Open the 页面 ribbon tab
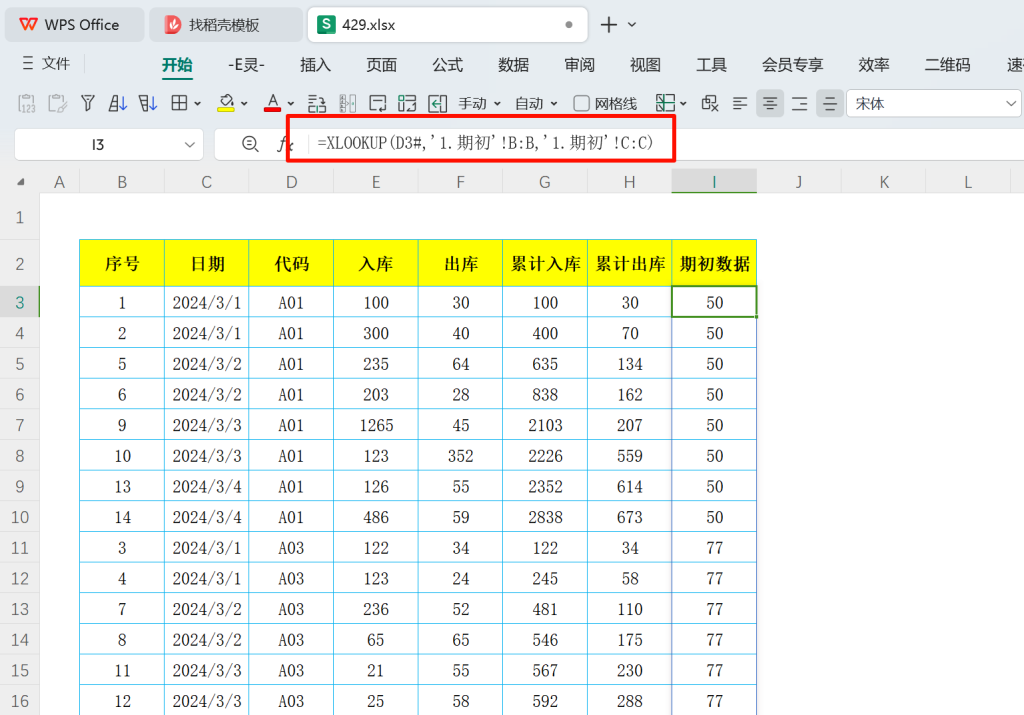Viewport: 1024px width, 715px height. coord(381,65)
